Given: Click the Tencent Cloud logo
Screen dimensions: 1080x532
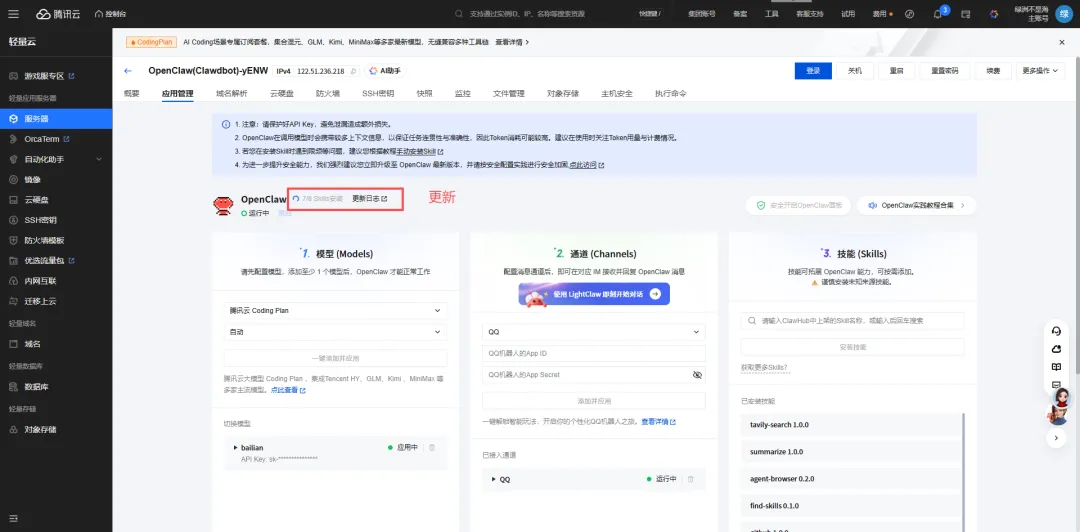Looking at the screenshot, I should (59, 14).
